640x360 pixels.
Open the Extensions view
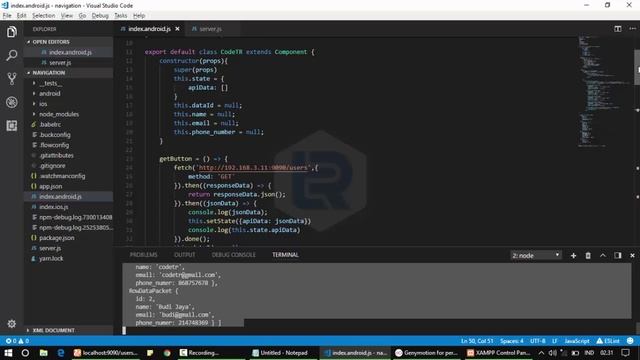[x=12, y=125]
